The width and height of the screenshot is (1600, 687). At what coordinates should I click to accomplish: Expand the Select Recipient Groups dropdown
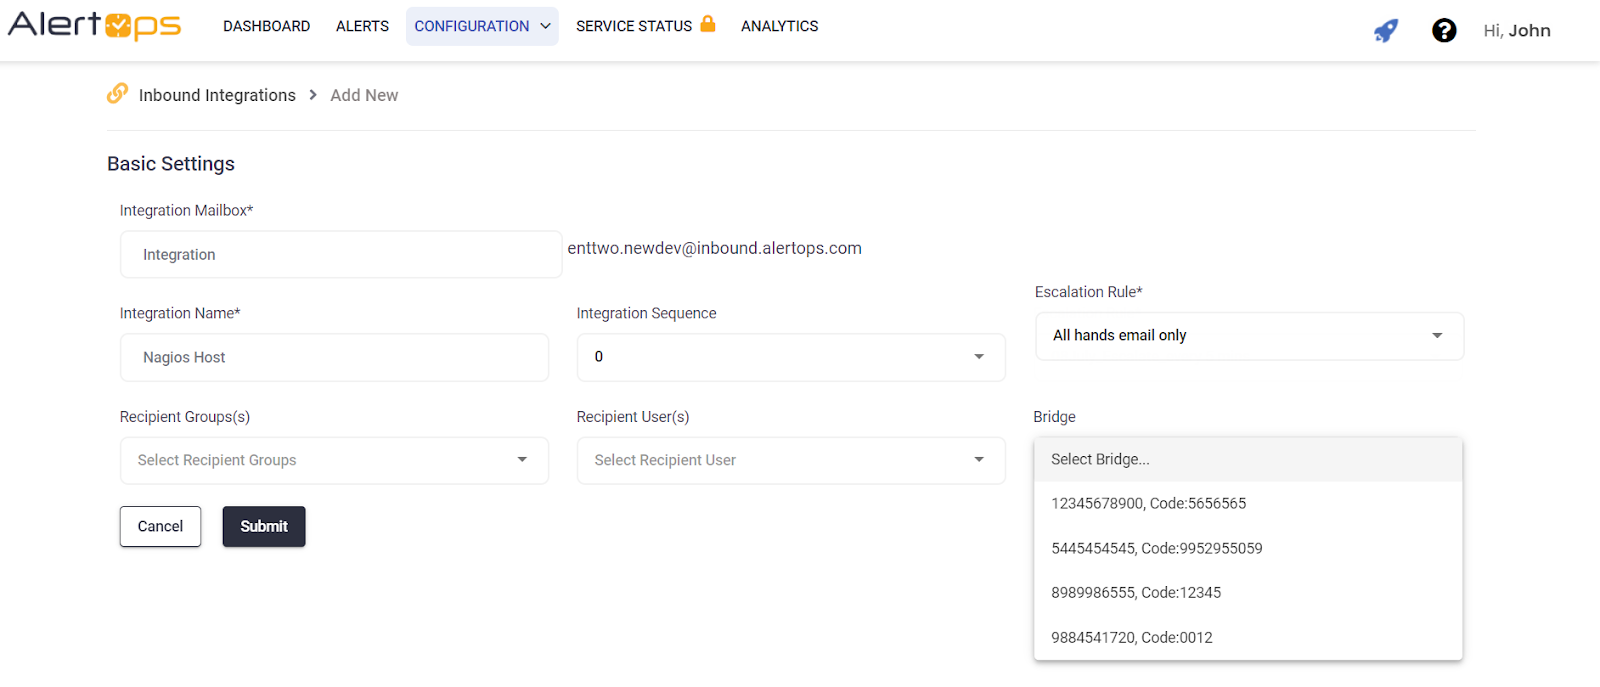(x=334, y=460)
